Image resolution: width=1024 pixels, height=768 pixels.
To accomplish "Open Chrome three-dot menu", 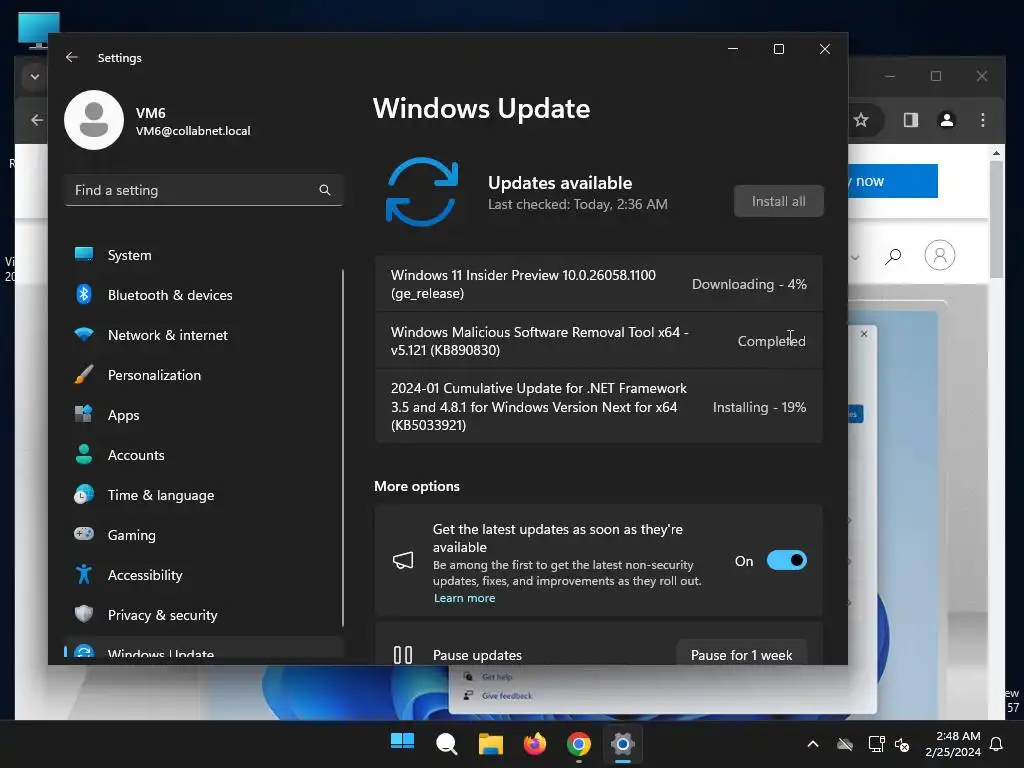I will 983,120.
